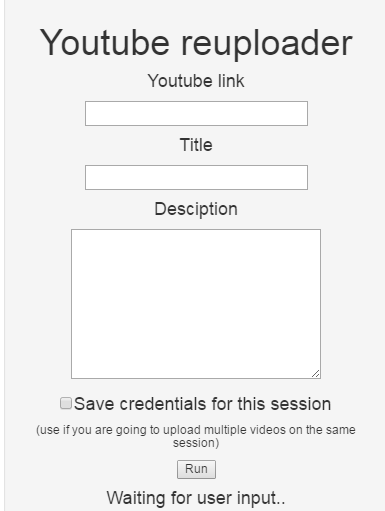Click the word 'link' in the first label
385x511 pixels.
(x=231, y=81)
